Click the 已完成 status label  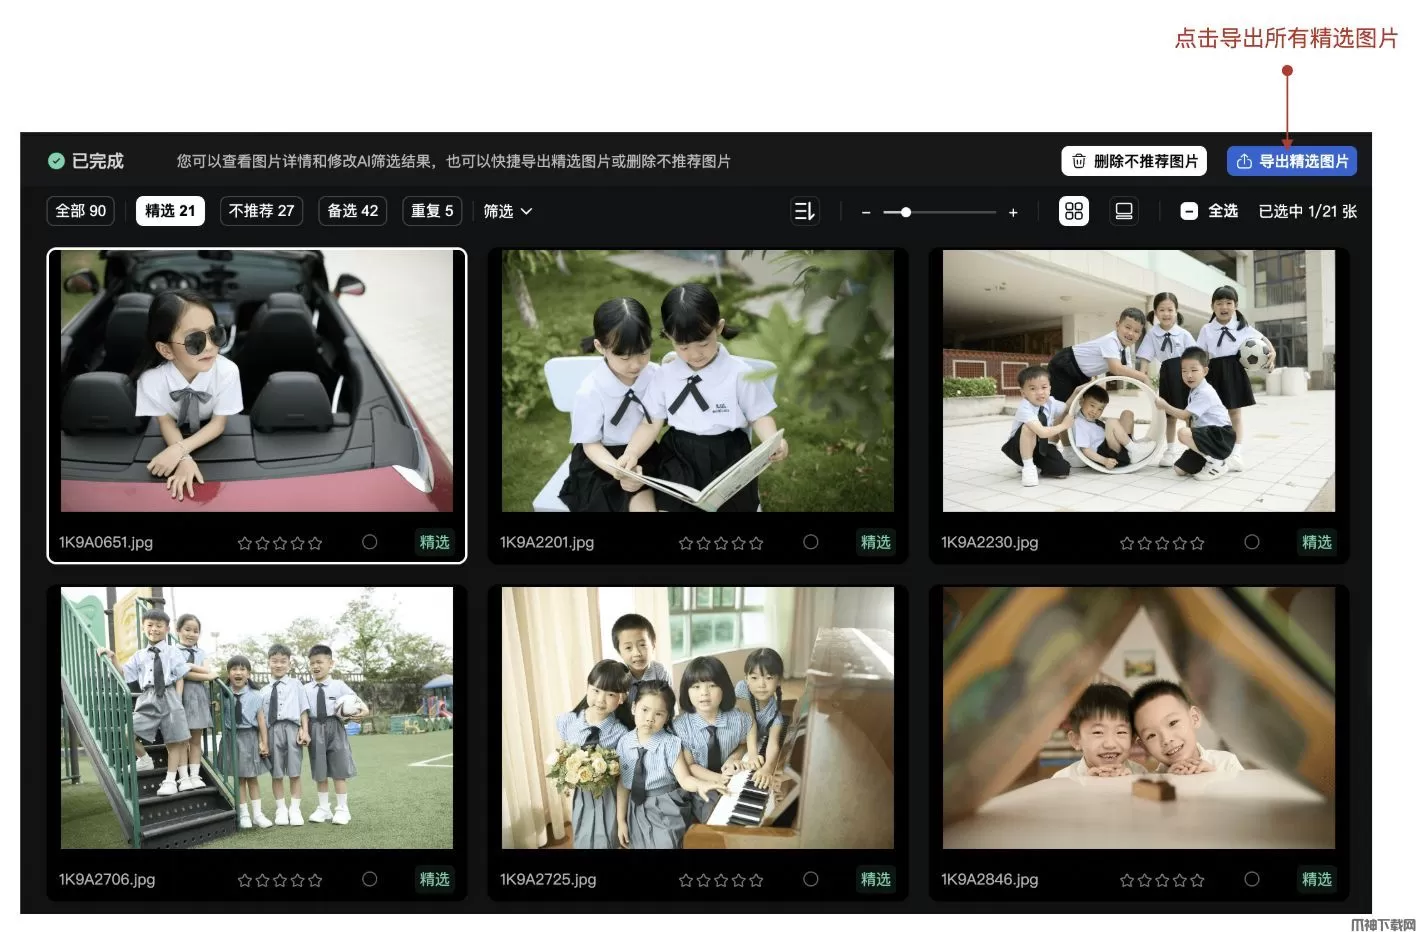[x=98, y=161]
